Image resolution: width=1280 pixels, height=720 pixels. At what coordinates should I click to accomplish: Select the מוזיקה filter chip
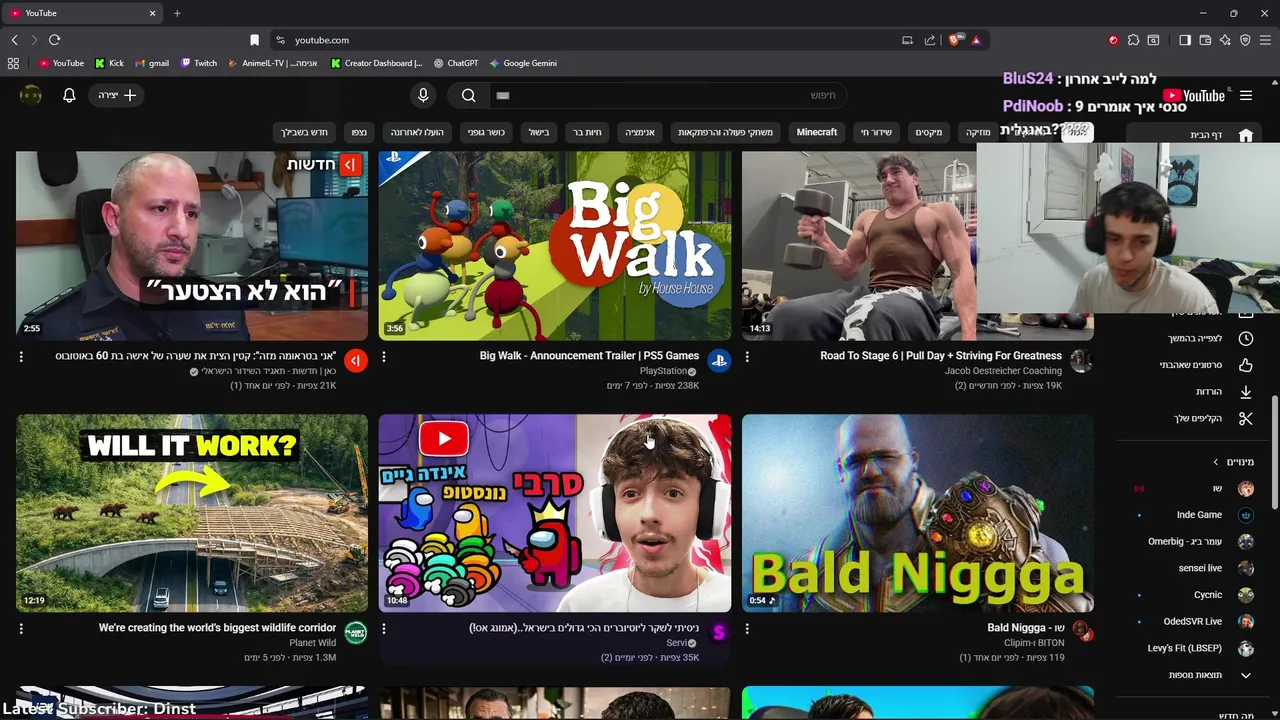click(978, 132)
